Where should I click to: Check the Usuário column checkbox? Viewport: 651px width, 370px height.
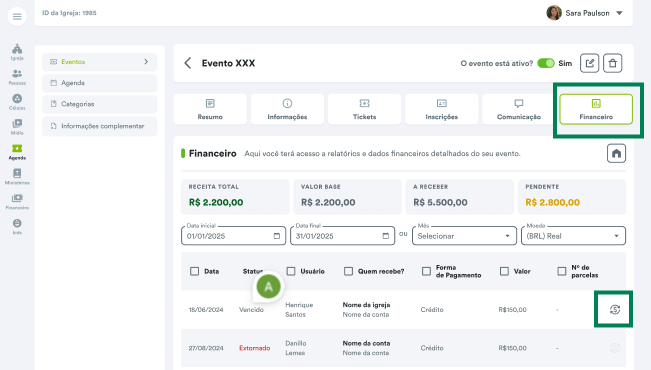291,271
